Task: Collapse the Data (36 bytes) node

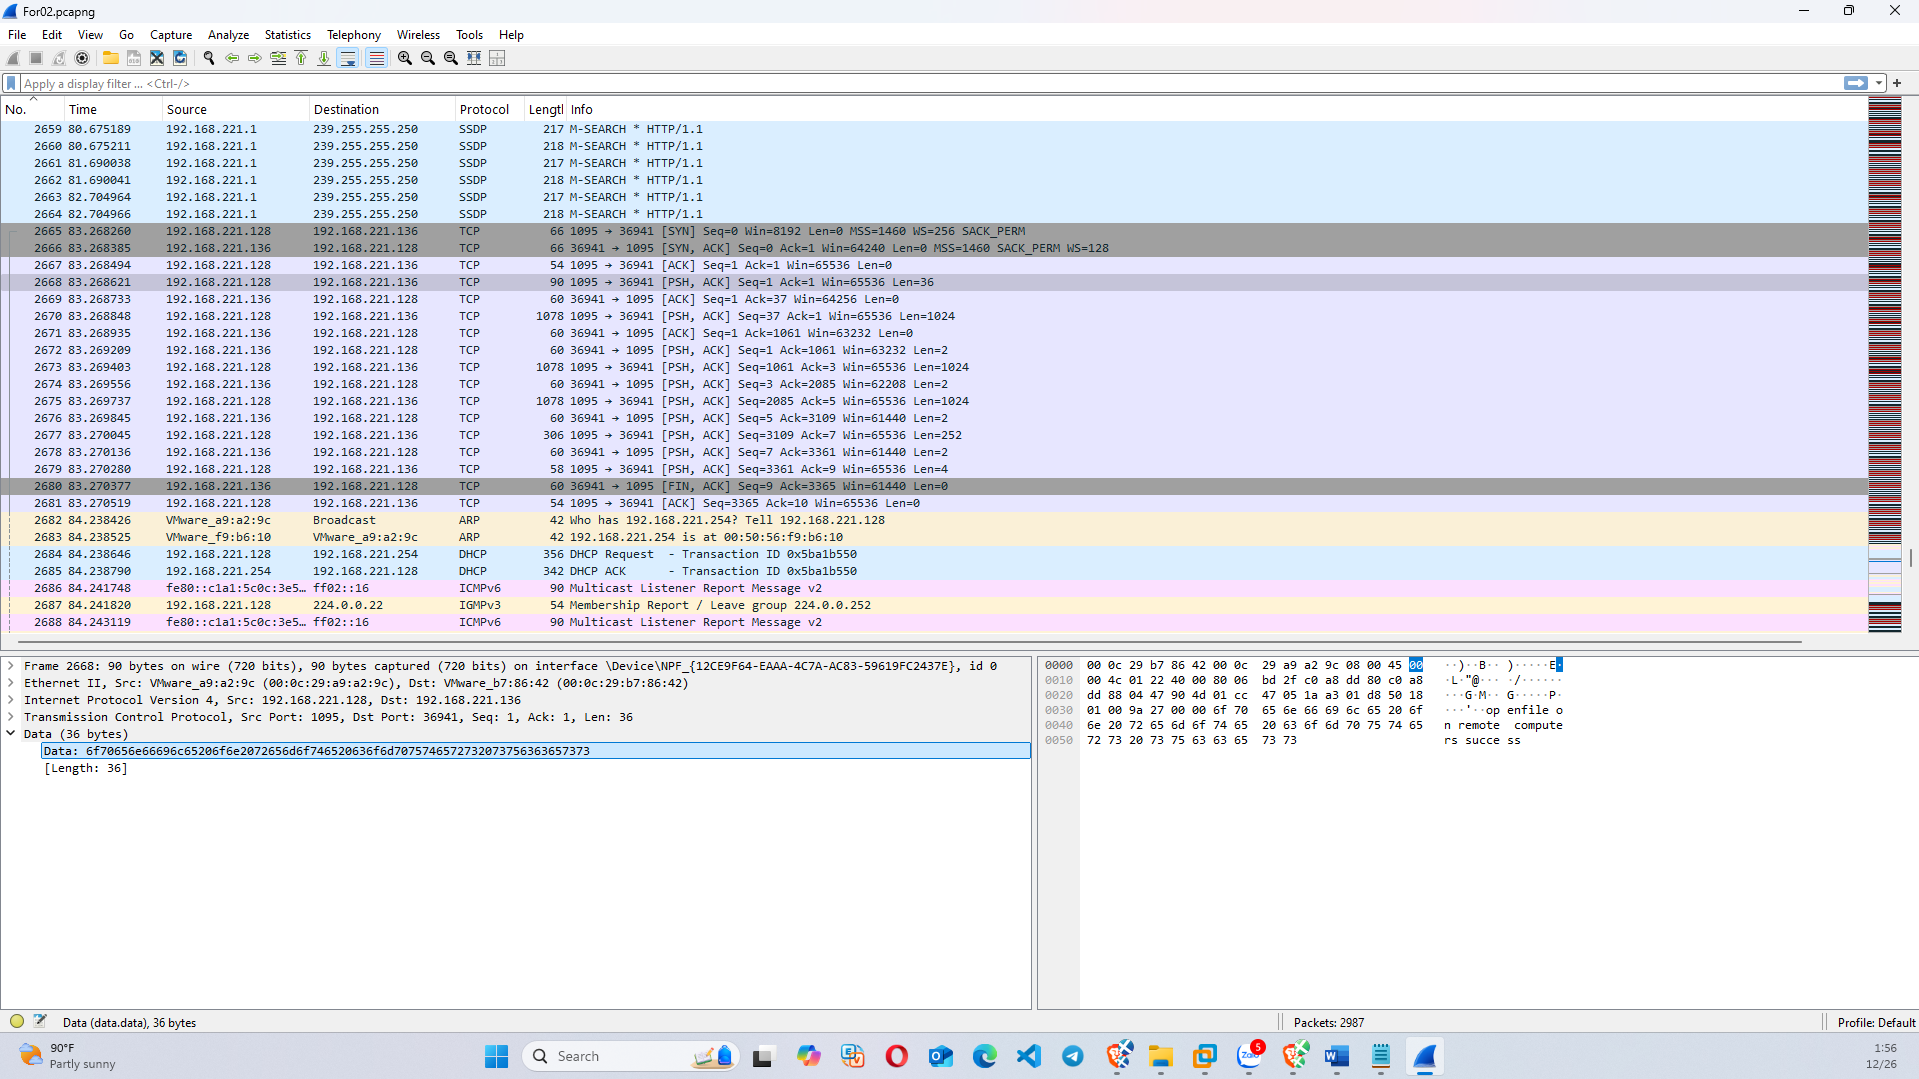Action: [12, 733]
